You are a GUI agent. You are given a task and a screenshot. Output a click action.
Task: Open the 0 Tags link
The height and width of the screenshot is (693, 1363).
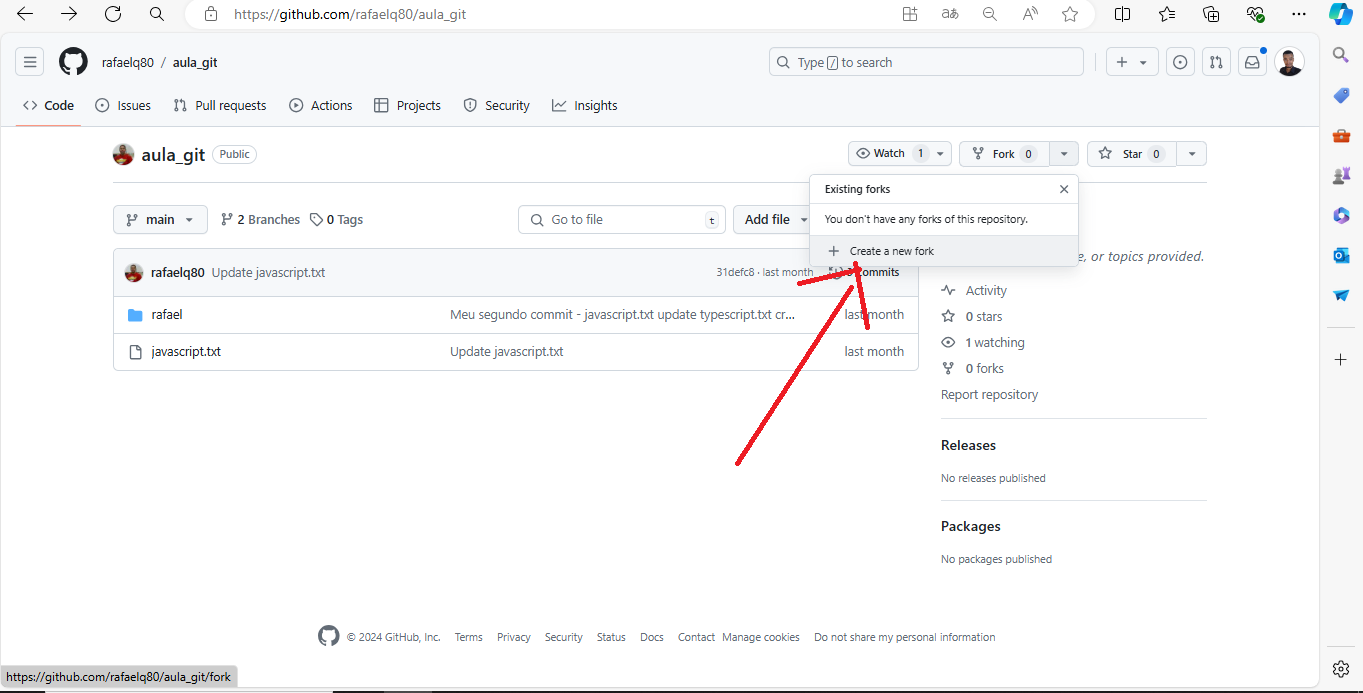pyautogui.click(x=336, y=219)
